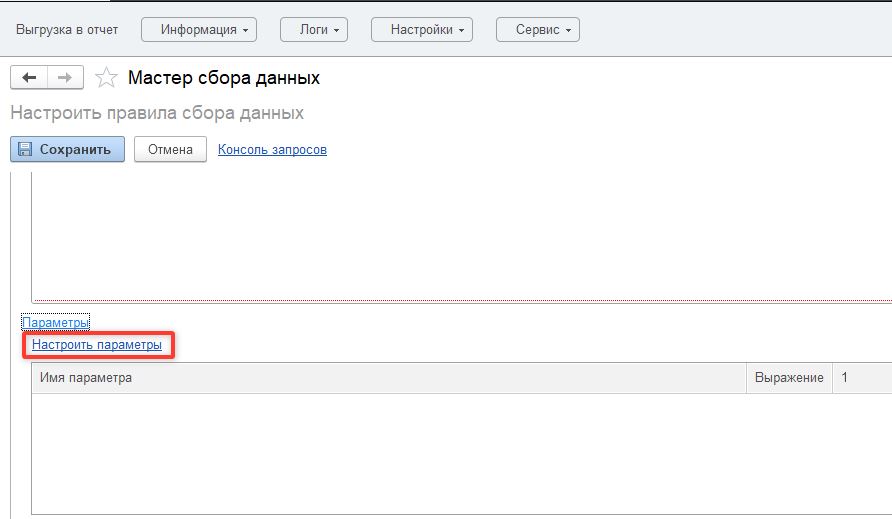Open the Настроить параметры link
Image resolution: width=892 pixels, height=519 pixels.
(97, 345)
